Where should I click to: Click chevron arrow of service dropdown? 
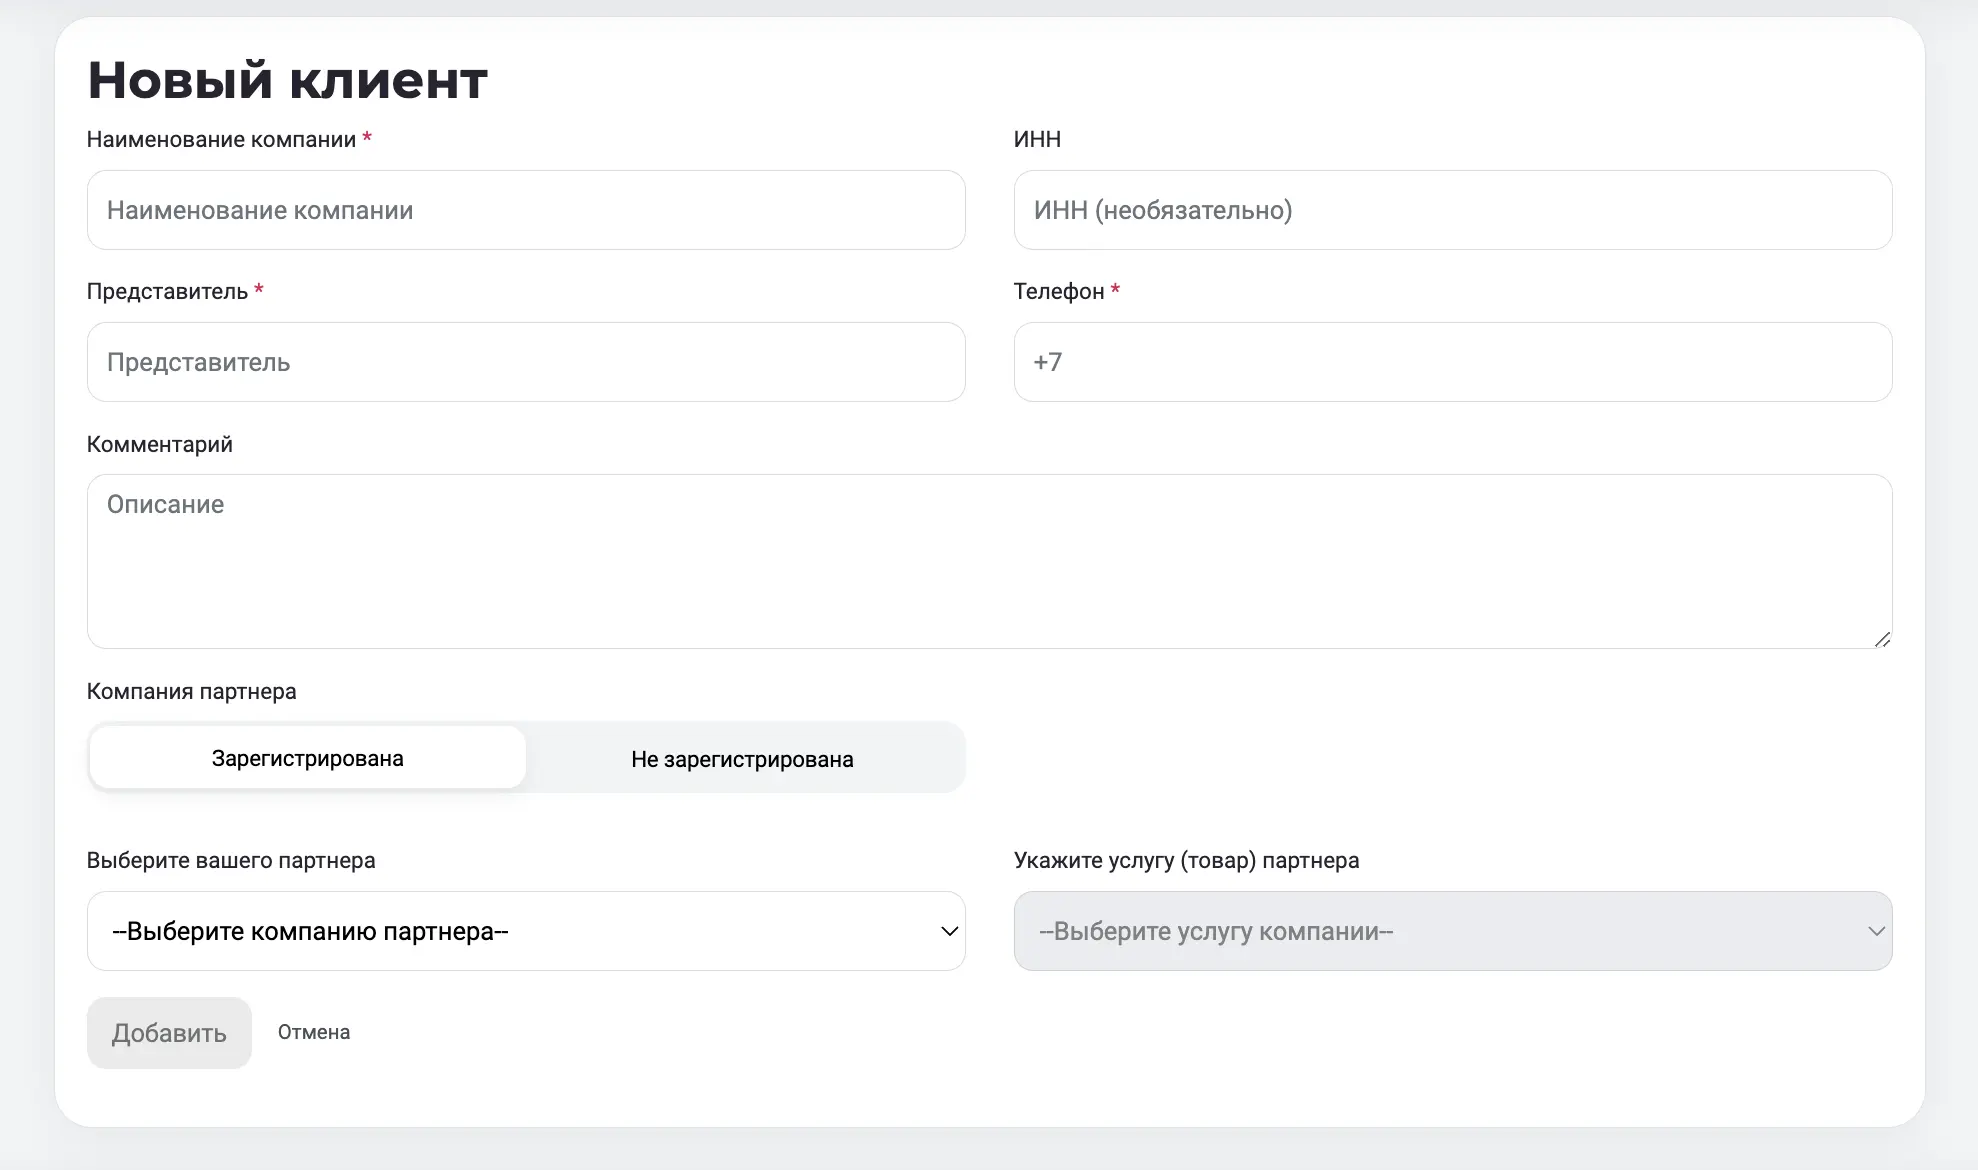(x=1876, y=931)
